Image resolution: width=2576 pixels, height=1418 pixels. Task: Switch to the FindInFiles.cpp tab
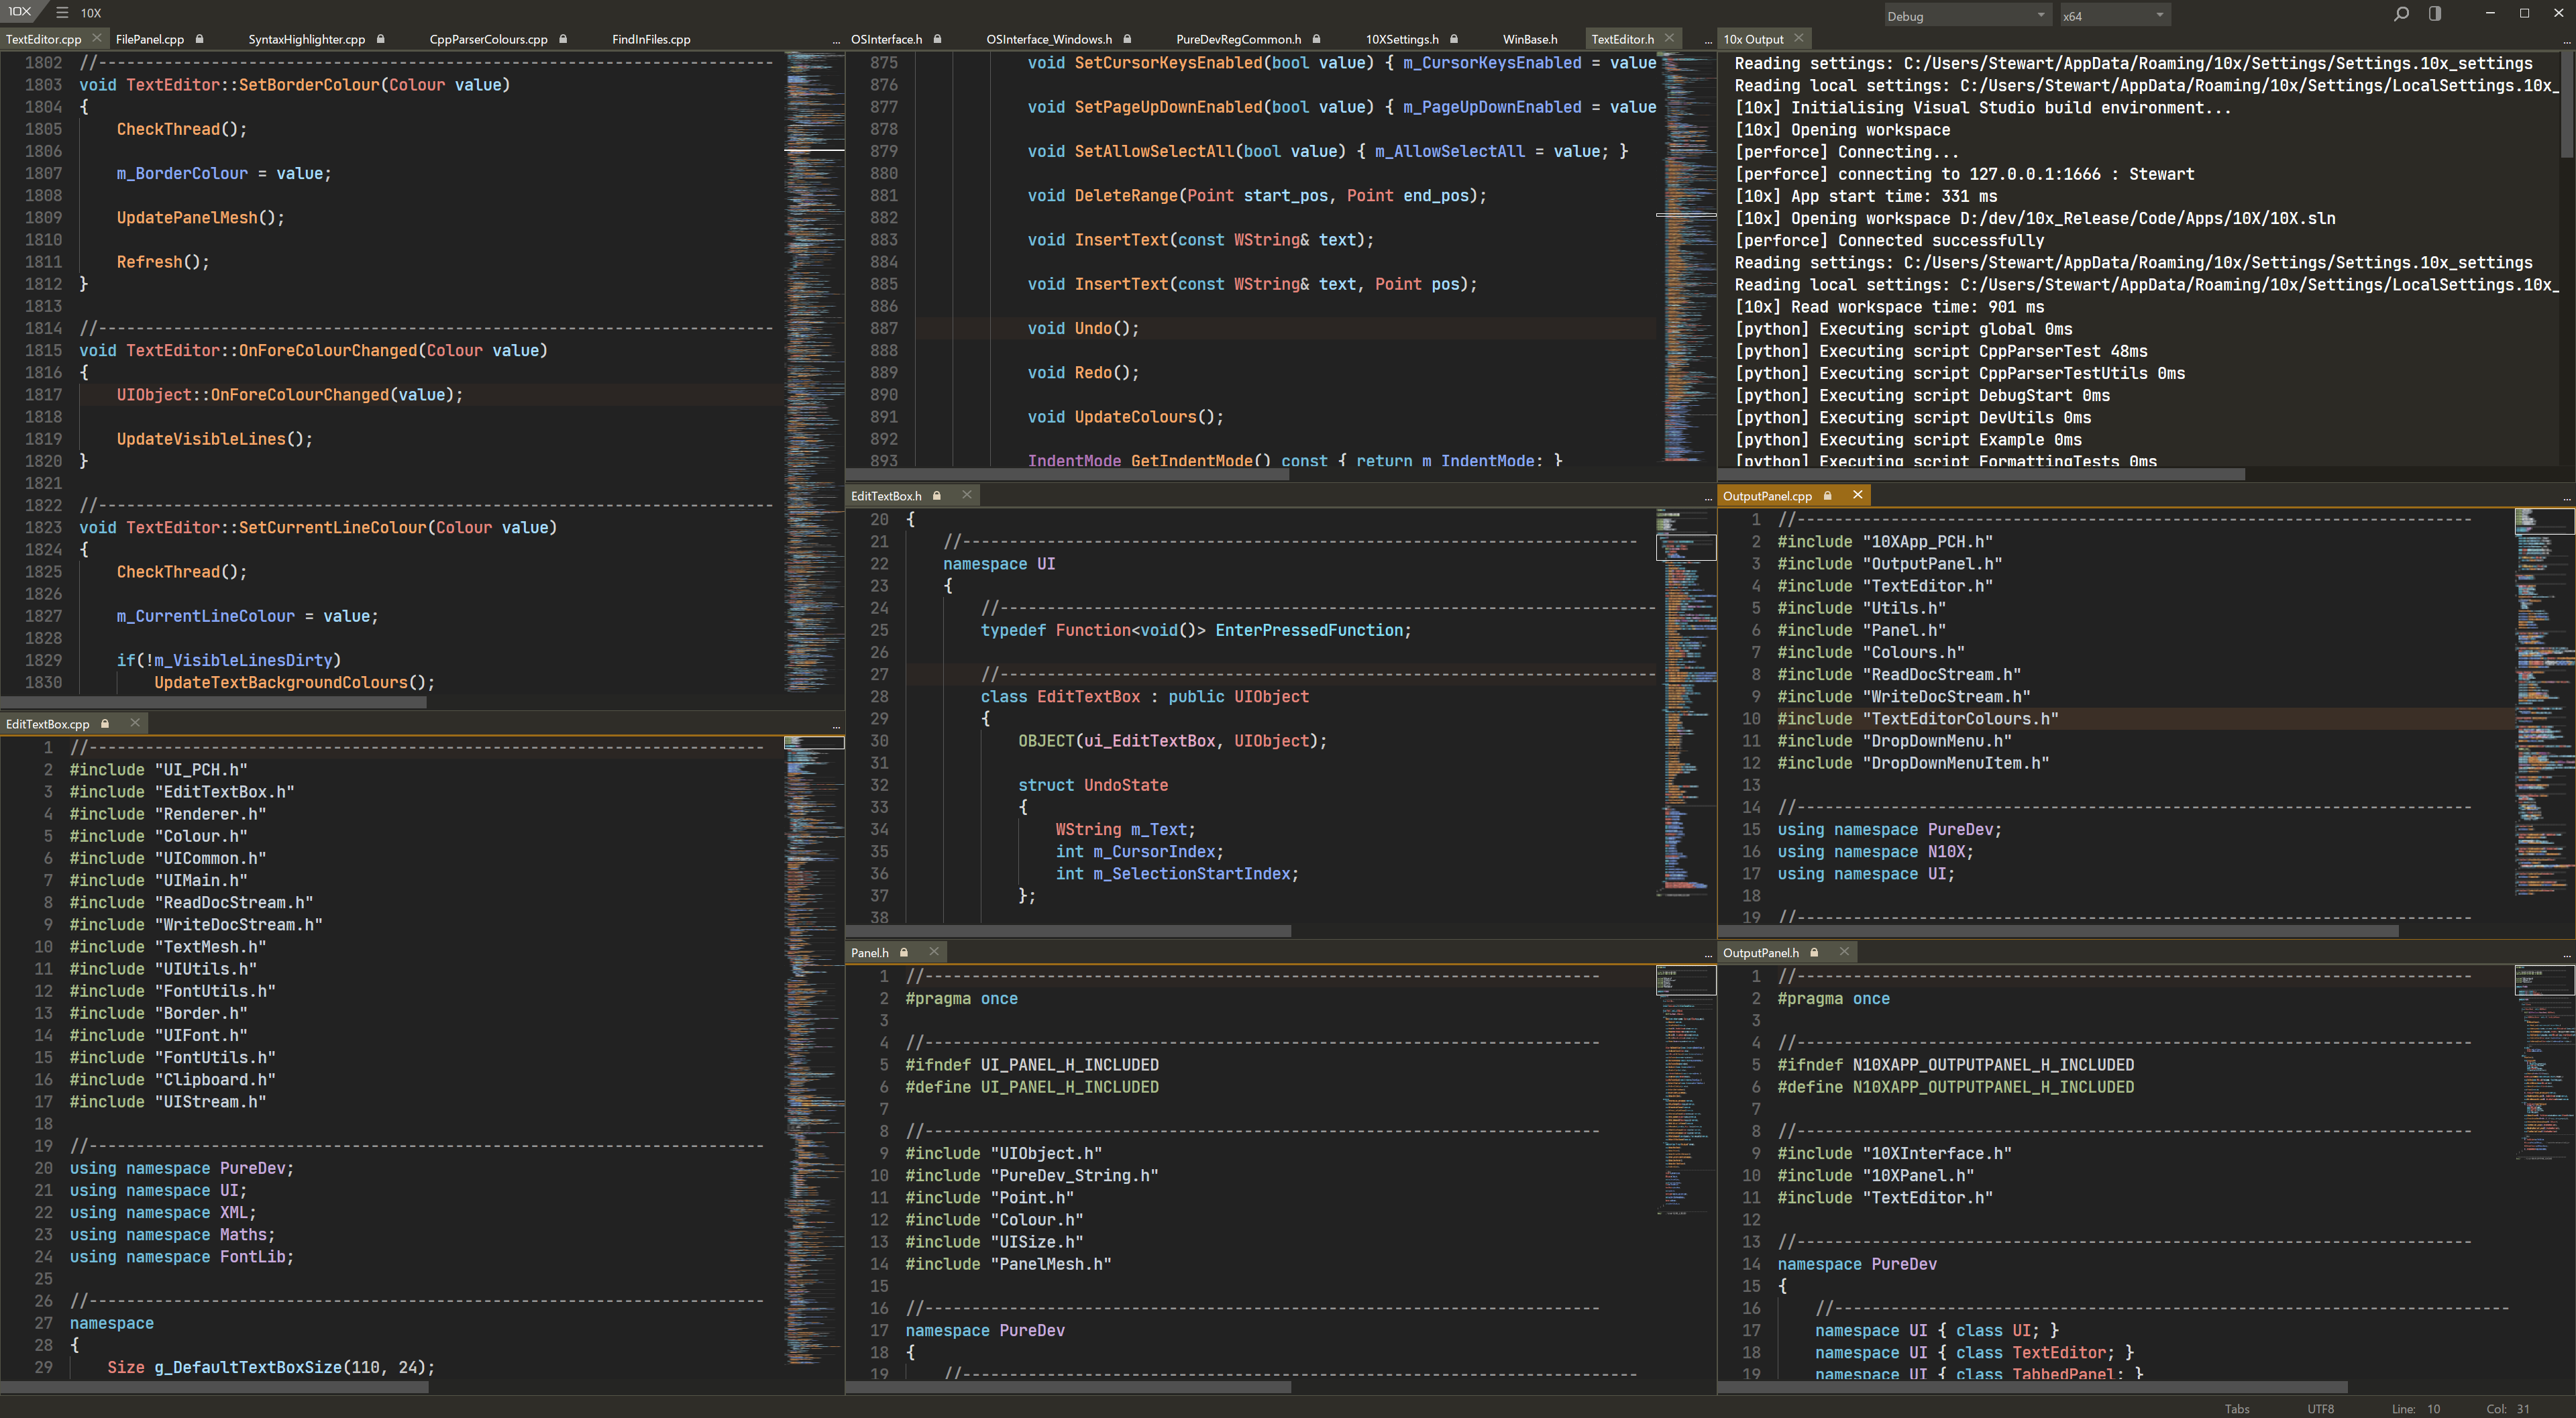(x=651, y=39)
